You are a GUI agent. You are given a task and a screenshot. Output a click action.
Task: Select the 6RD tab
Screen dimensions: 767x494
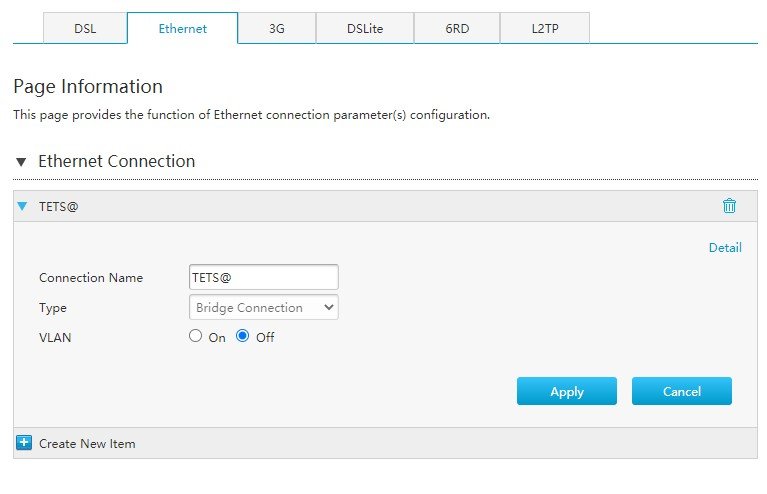(457, 28)
